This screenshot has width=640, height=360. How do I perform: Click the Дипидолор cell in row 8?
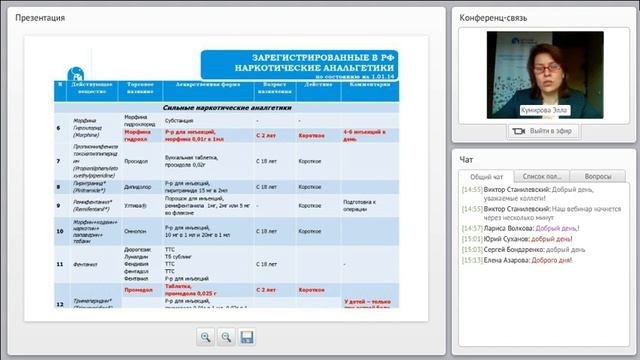tap(138, 187)
